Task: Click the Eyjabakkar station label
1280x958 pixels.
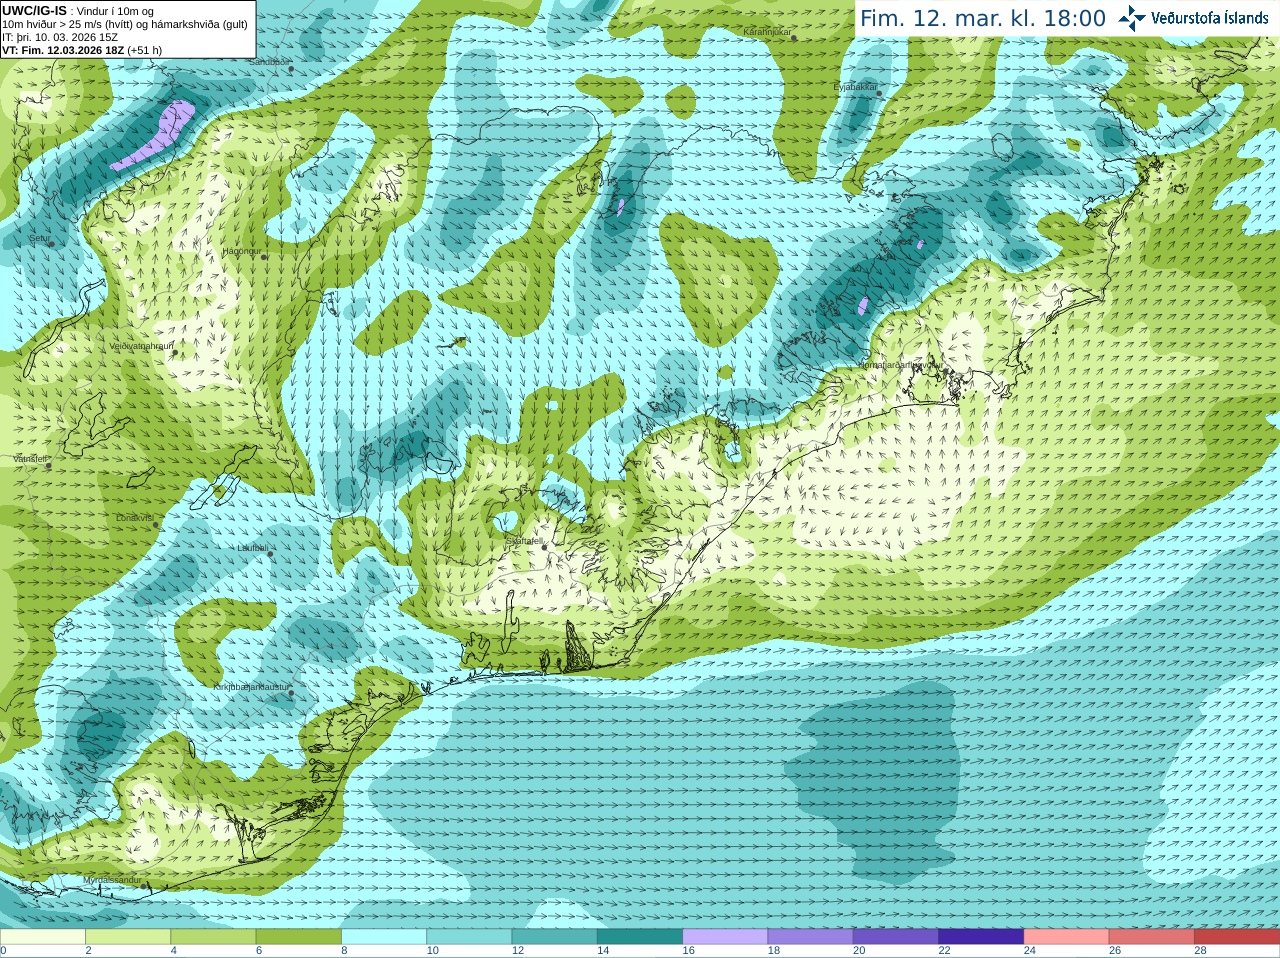Action: coord(855,87)
